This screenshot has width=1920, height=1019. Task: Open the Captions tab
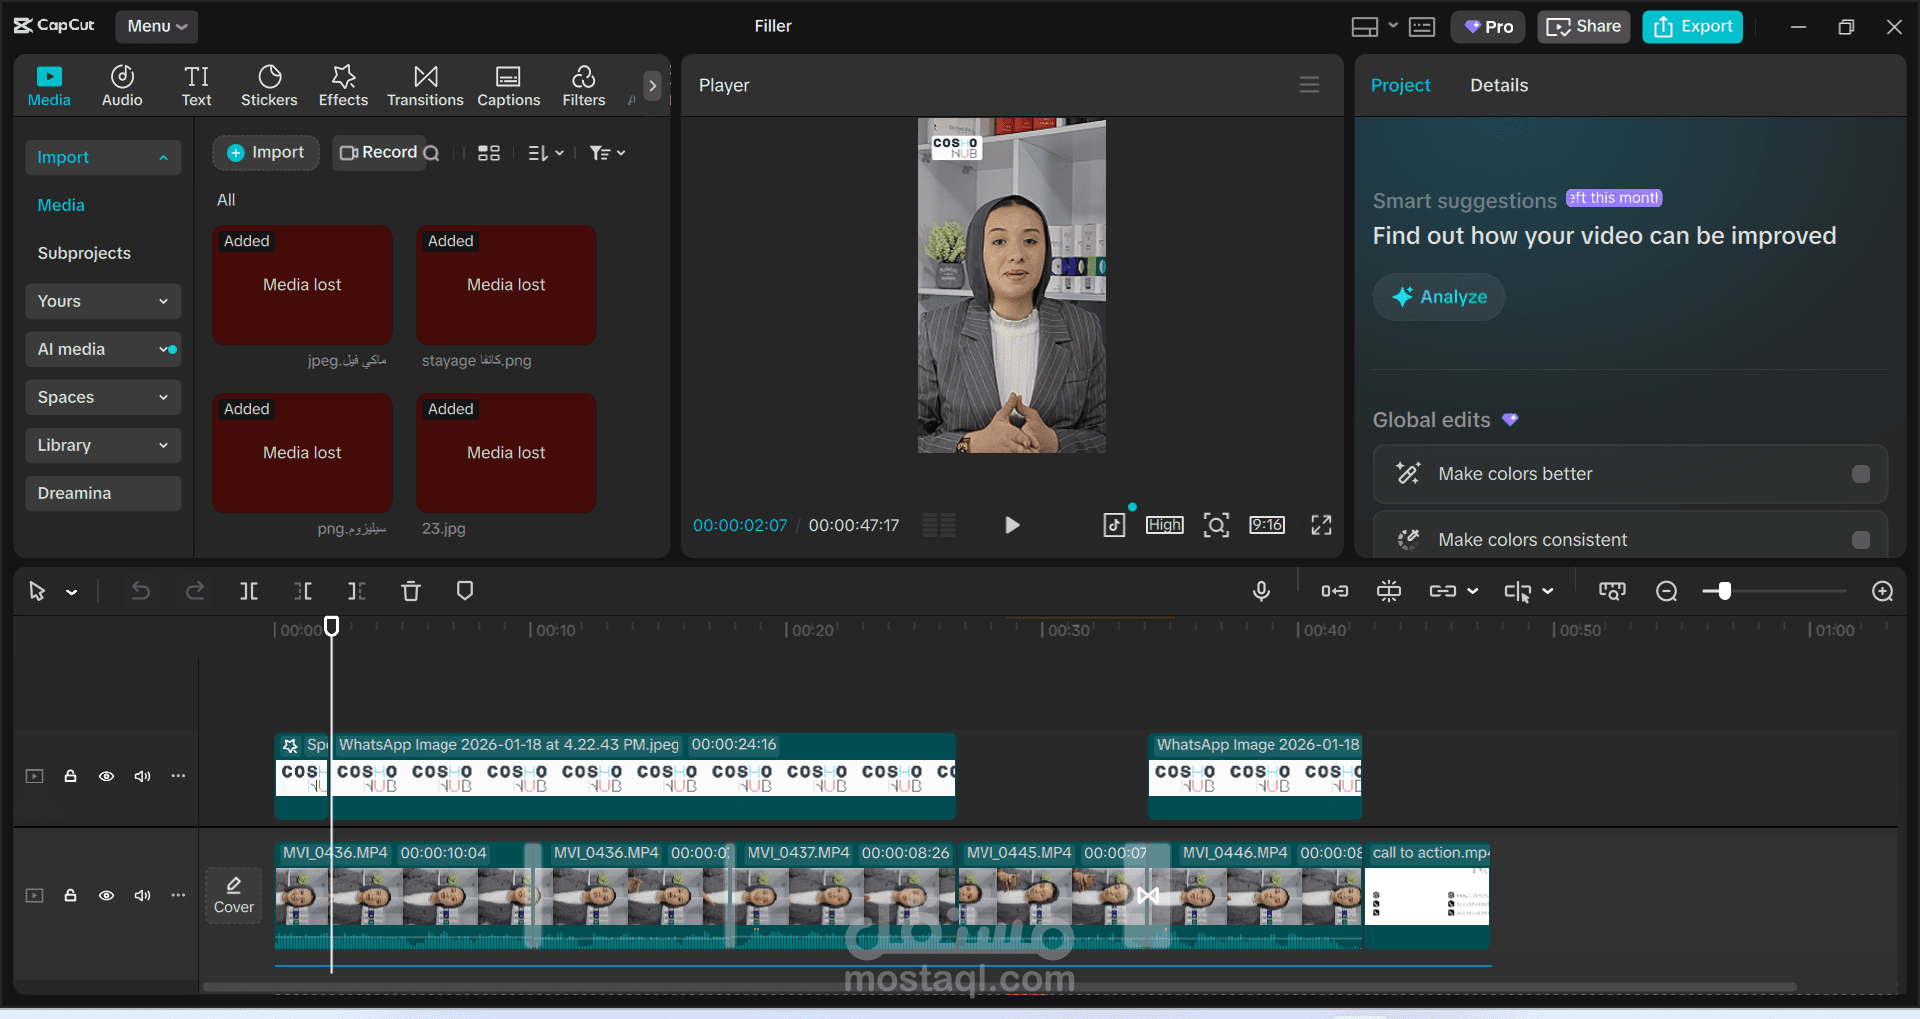(x=508, y=86)
